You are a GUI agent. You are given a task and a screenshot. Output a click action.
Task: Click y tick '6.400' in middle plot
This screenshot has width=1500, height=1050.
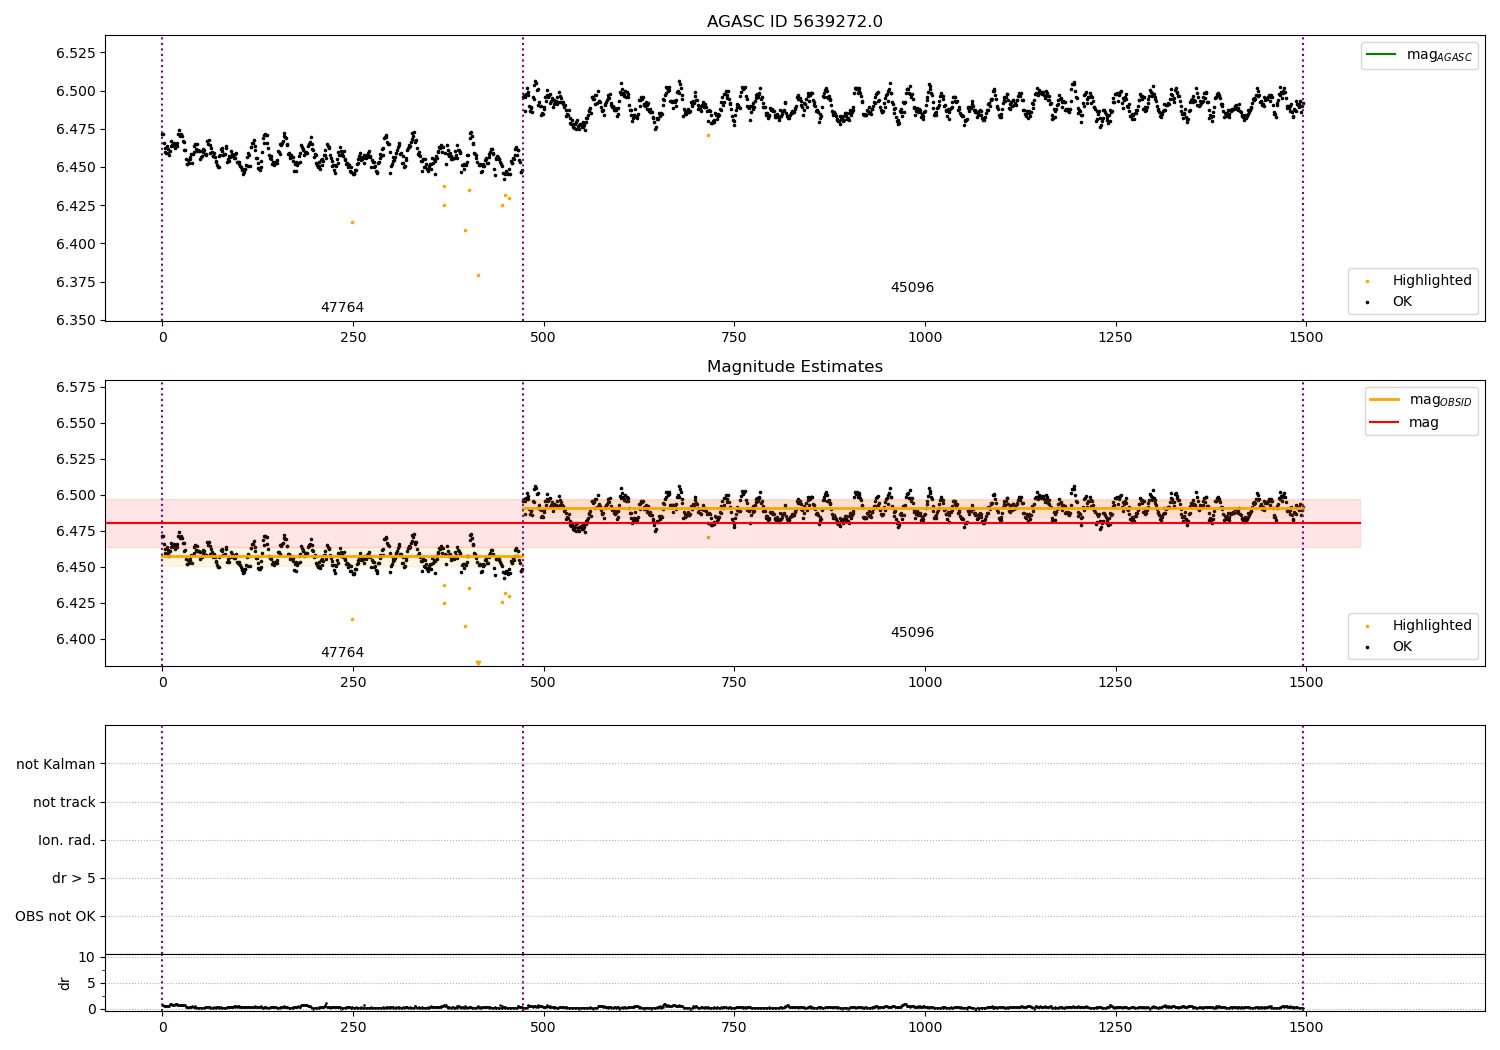(x=76, y=640)
